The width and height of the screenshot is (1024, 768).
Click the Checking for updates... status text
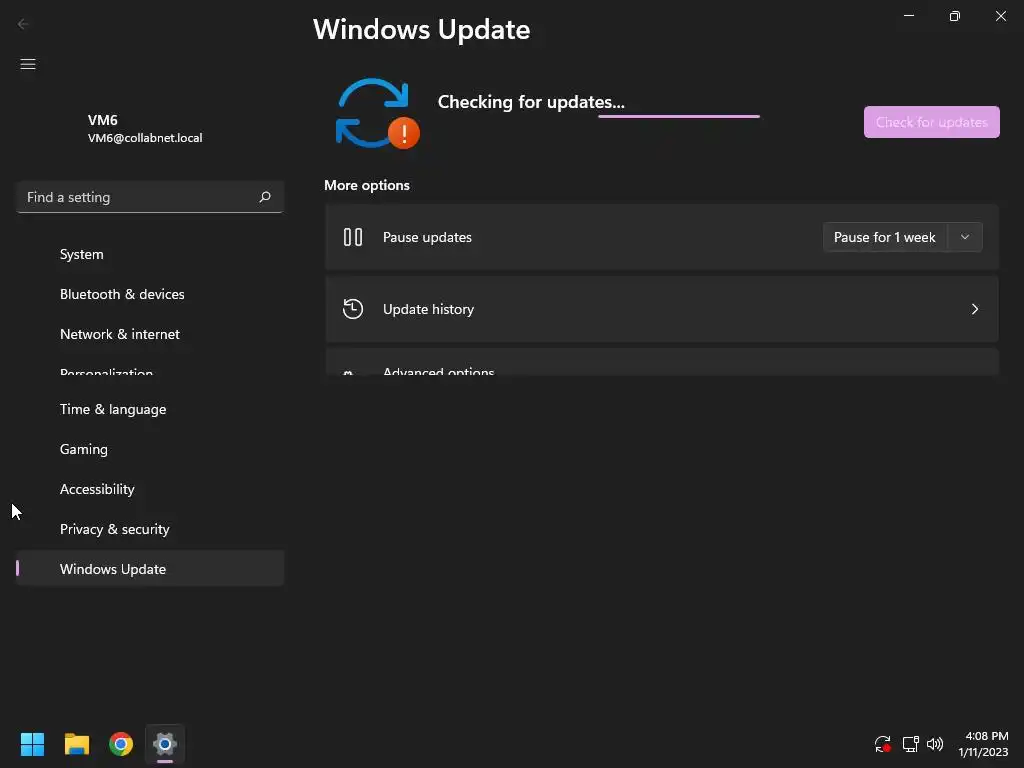[x=531, y=102]
